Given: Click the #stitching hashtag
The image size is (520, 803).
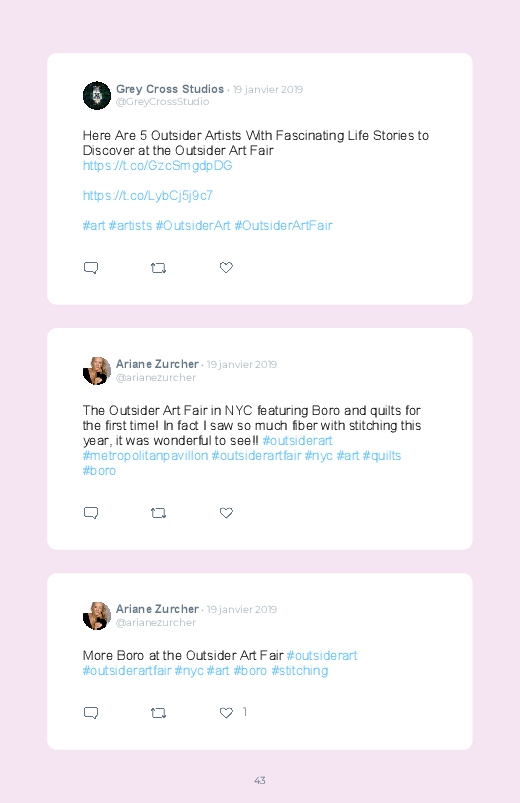Looking at the screenshot, I should coord(300,670).
